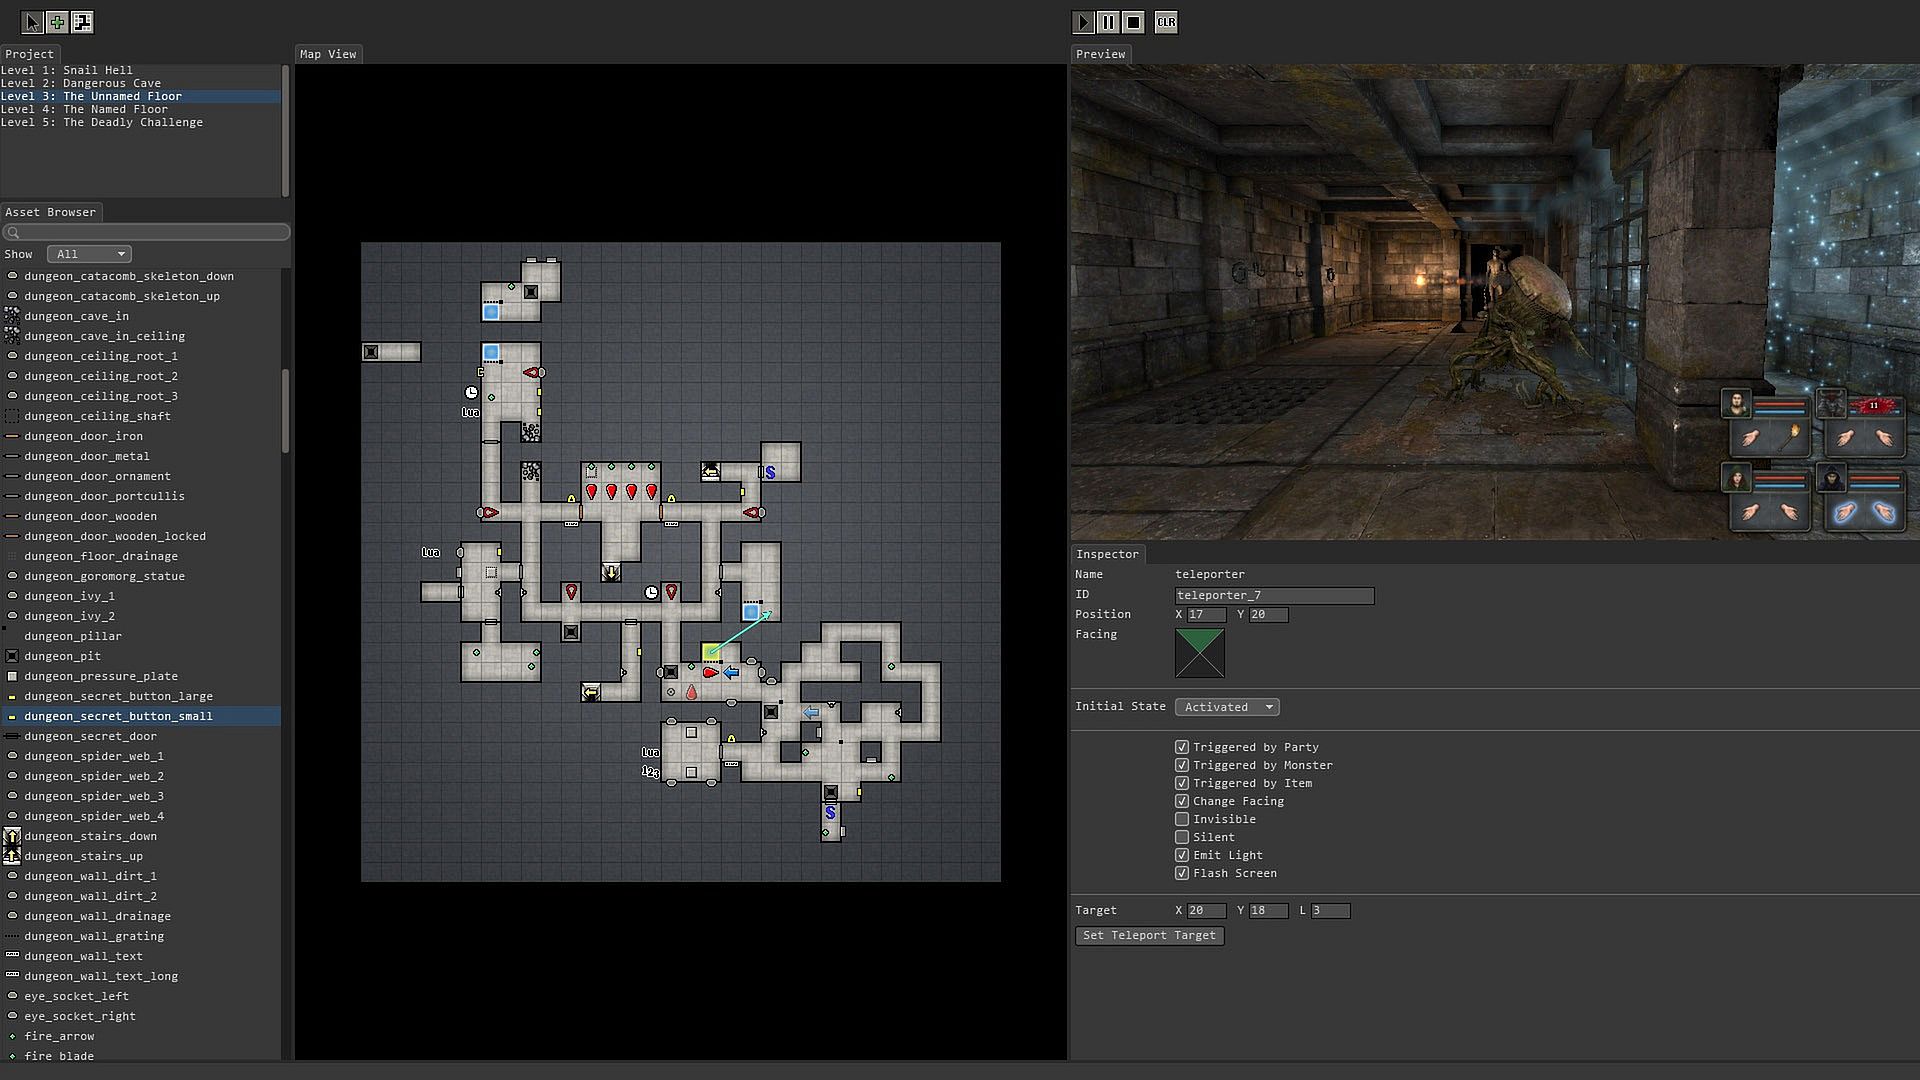The width and height of the screenshot is (1920, 1080).
Task: Choose the green plus add-object tool
Action: [x=57, y=22]
